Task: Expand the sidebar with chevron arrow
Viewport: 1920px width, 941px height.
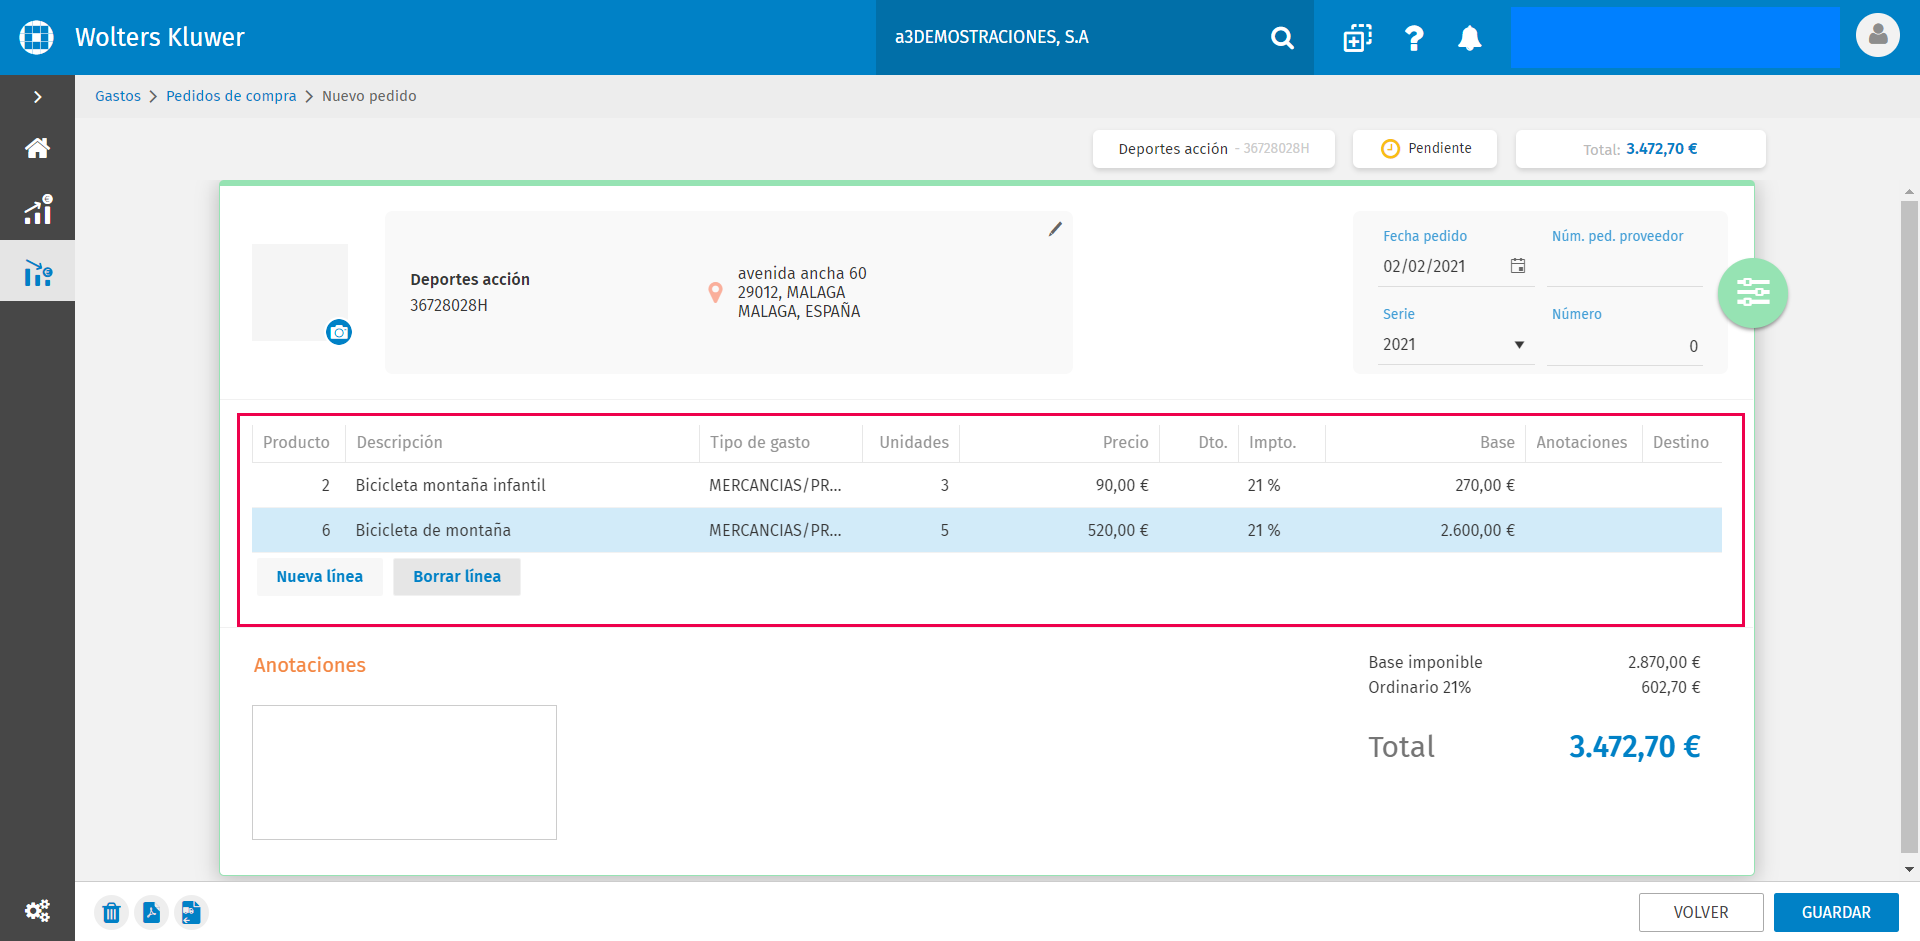Action: [x=37, y=97]
